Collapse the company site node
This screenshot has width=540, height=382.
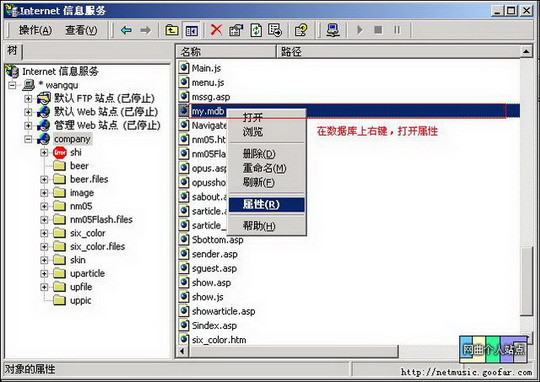pos(28,139)
